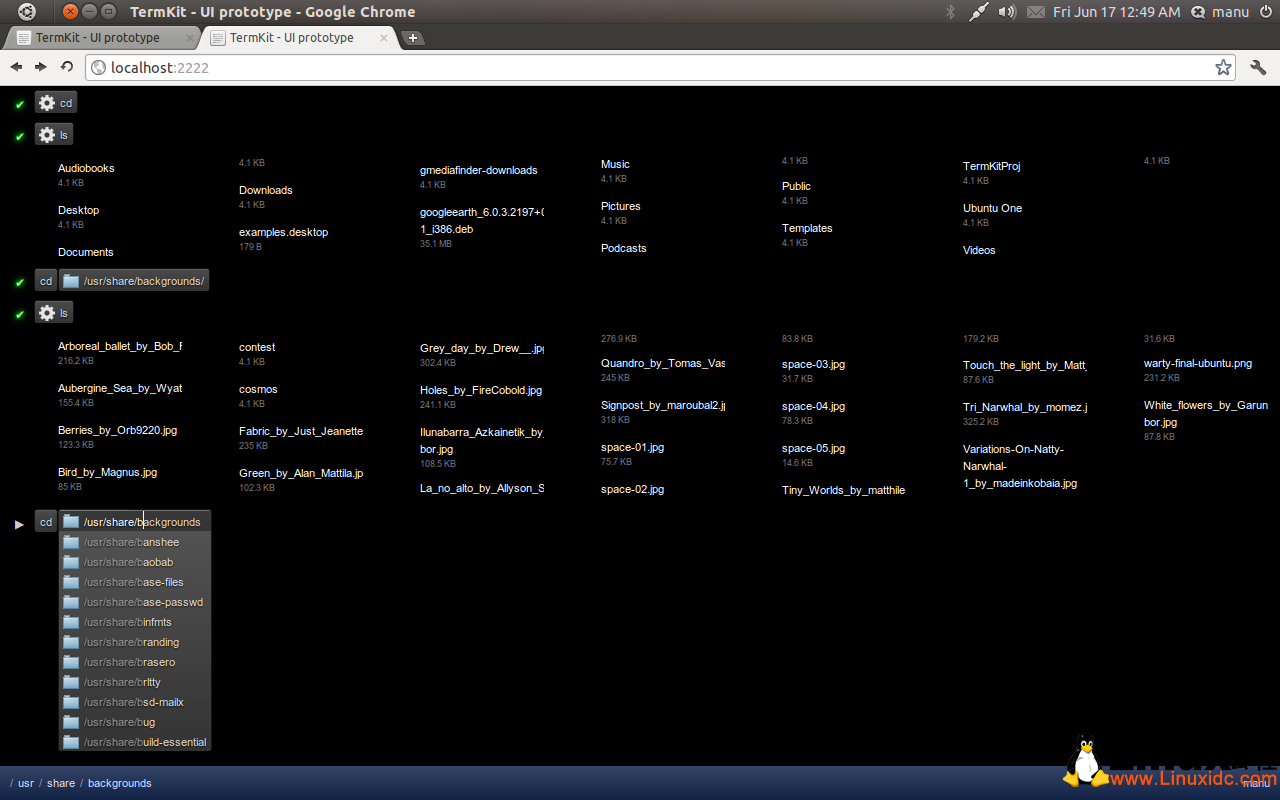Open a new tab with the plus button
Screen dimensions: 1280x800
click(x=413, y=36)
